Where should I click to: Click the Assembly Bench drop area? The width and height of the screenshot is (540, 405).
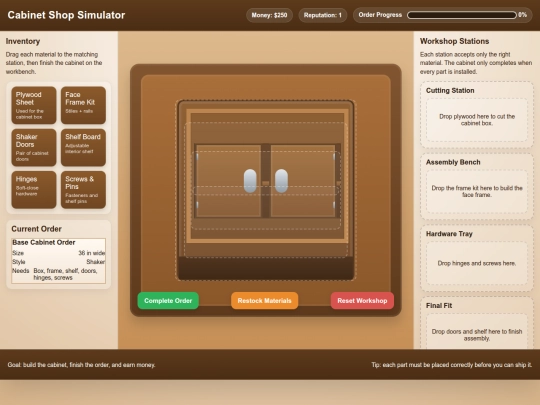(x=477, y=191)
